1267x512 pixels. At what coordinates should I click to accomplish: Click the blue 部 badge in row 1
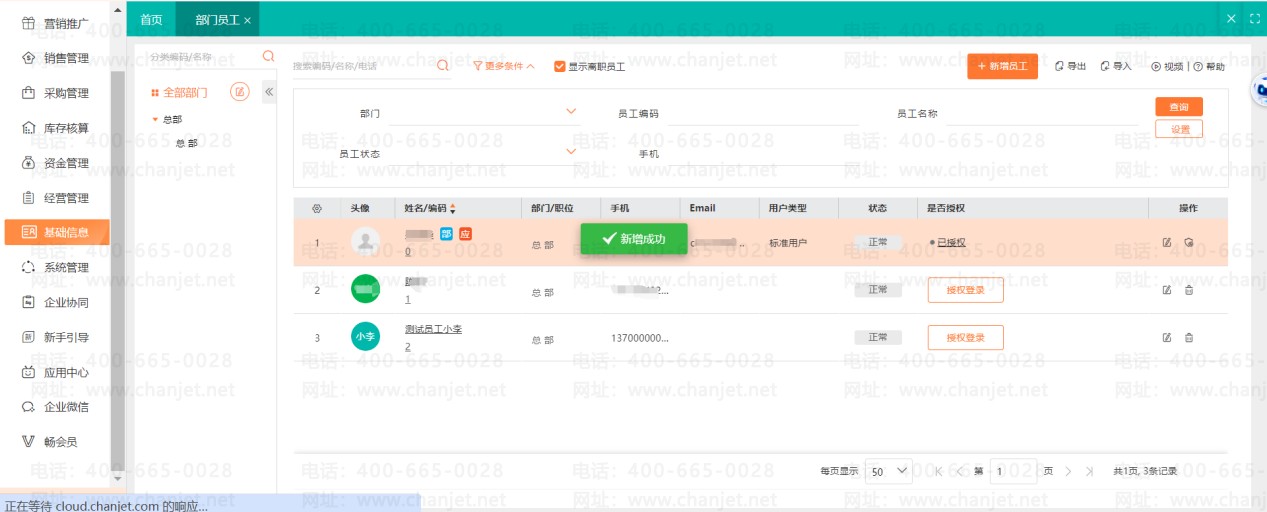tap(446, 234)
